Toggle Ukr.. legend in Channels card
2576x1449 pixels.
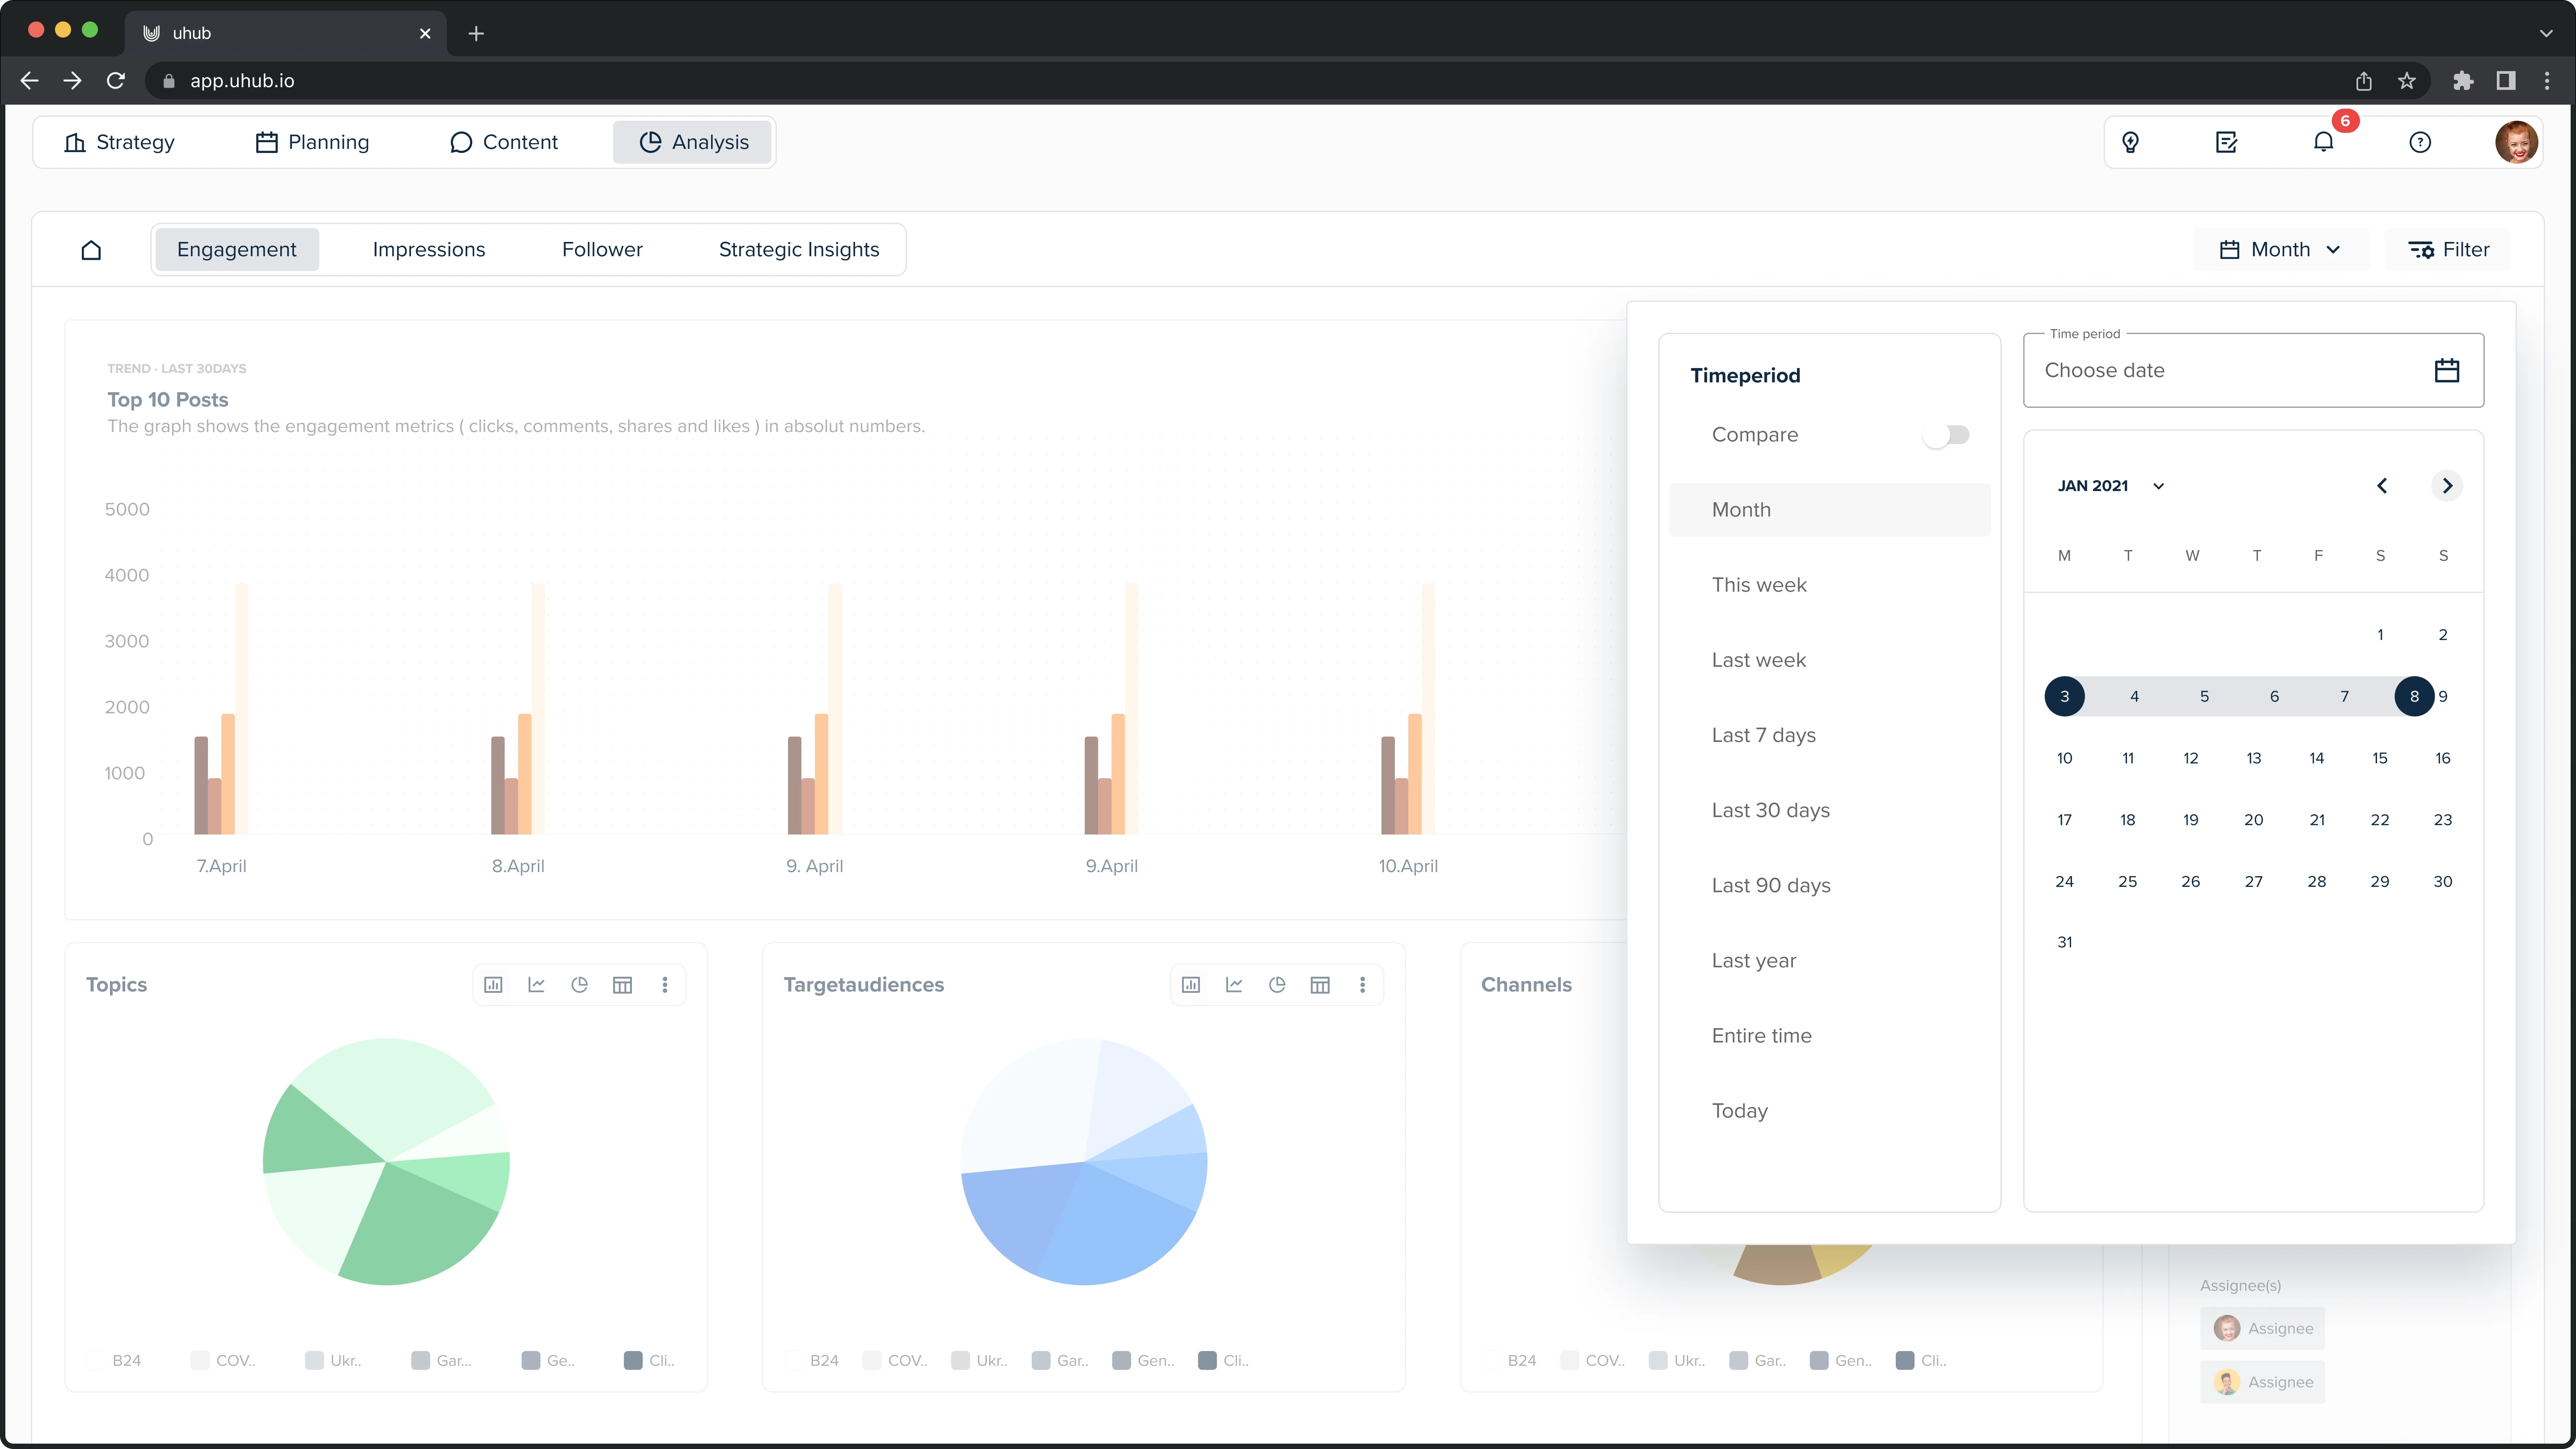[x=1678, y=1360]
